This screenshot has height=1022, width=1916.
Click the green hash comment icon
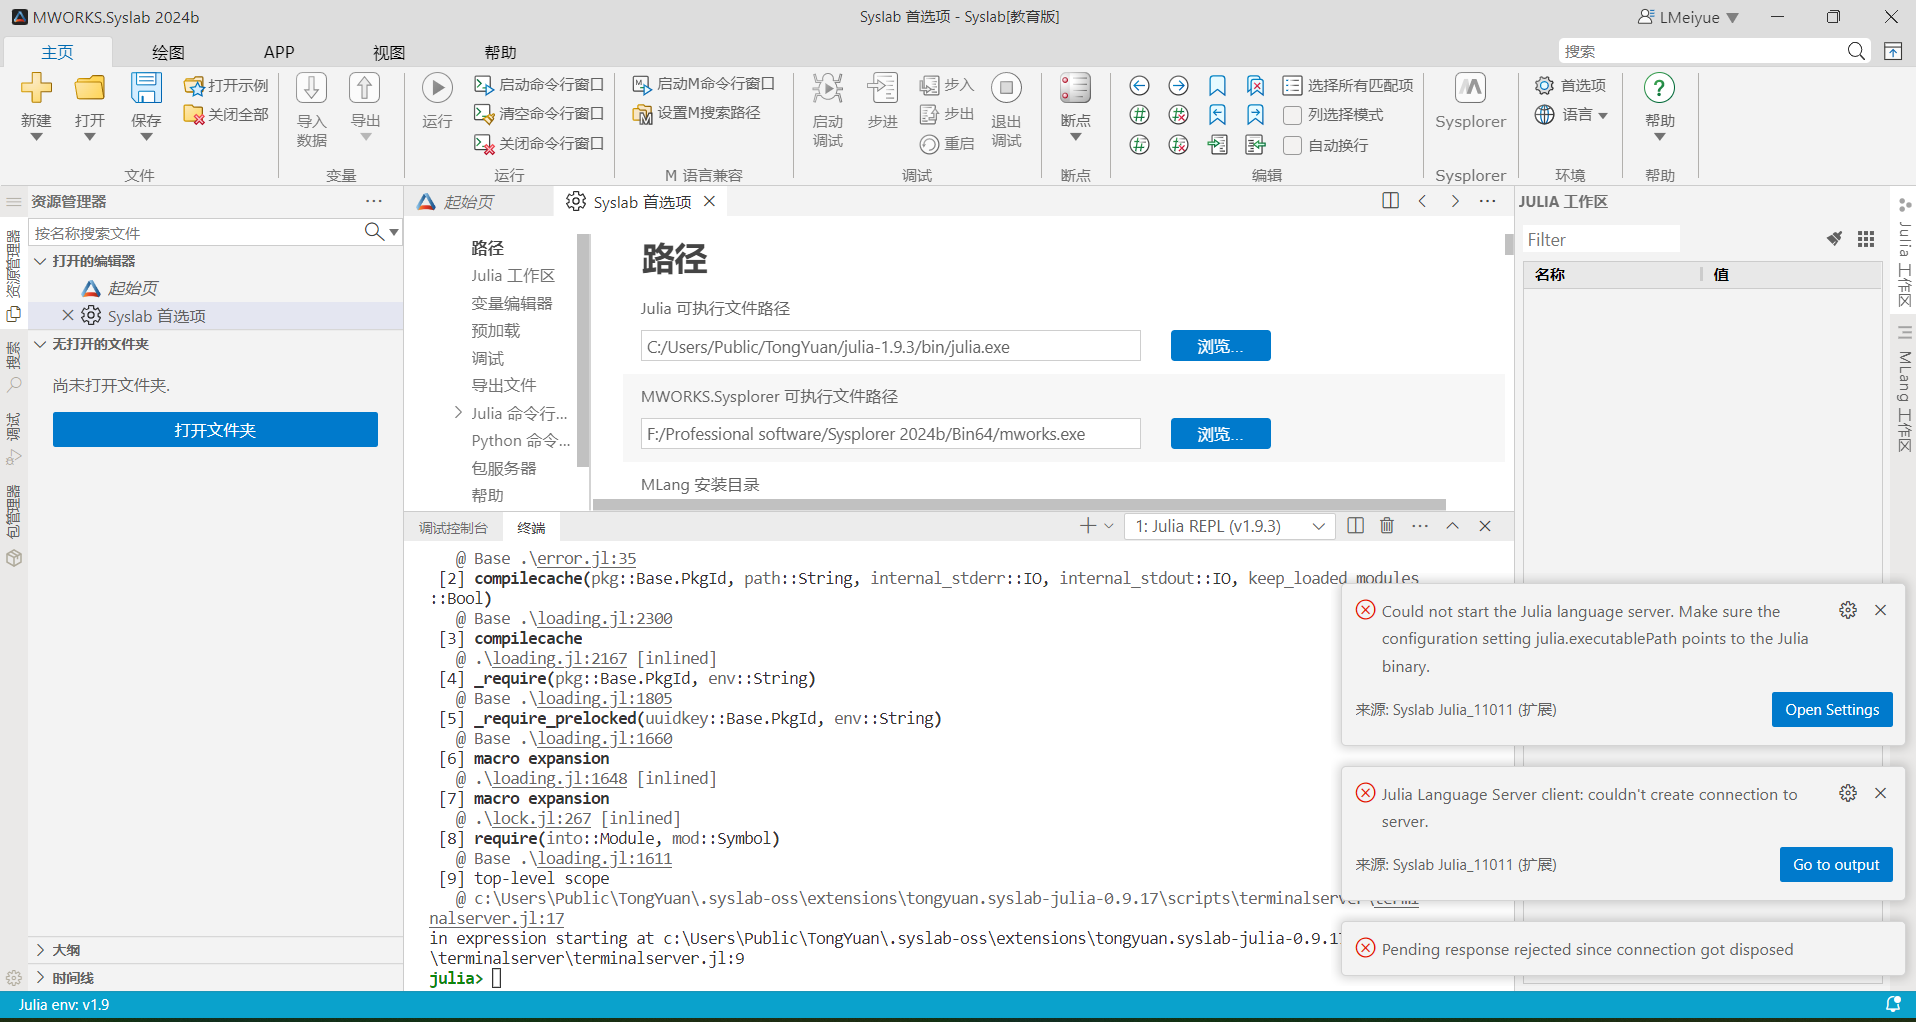(1139, 115)
